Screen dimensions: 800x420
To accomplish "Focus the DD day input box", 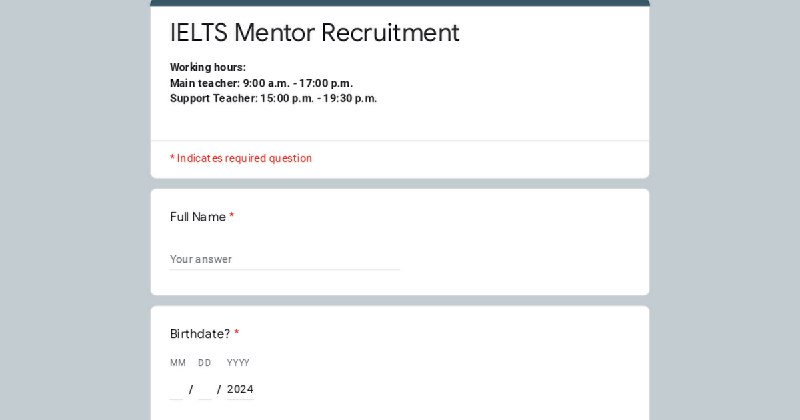I will pos(205,389).
